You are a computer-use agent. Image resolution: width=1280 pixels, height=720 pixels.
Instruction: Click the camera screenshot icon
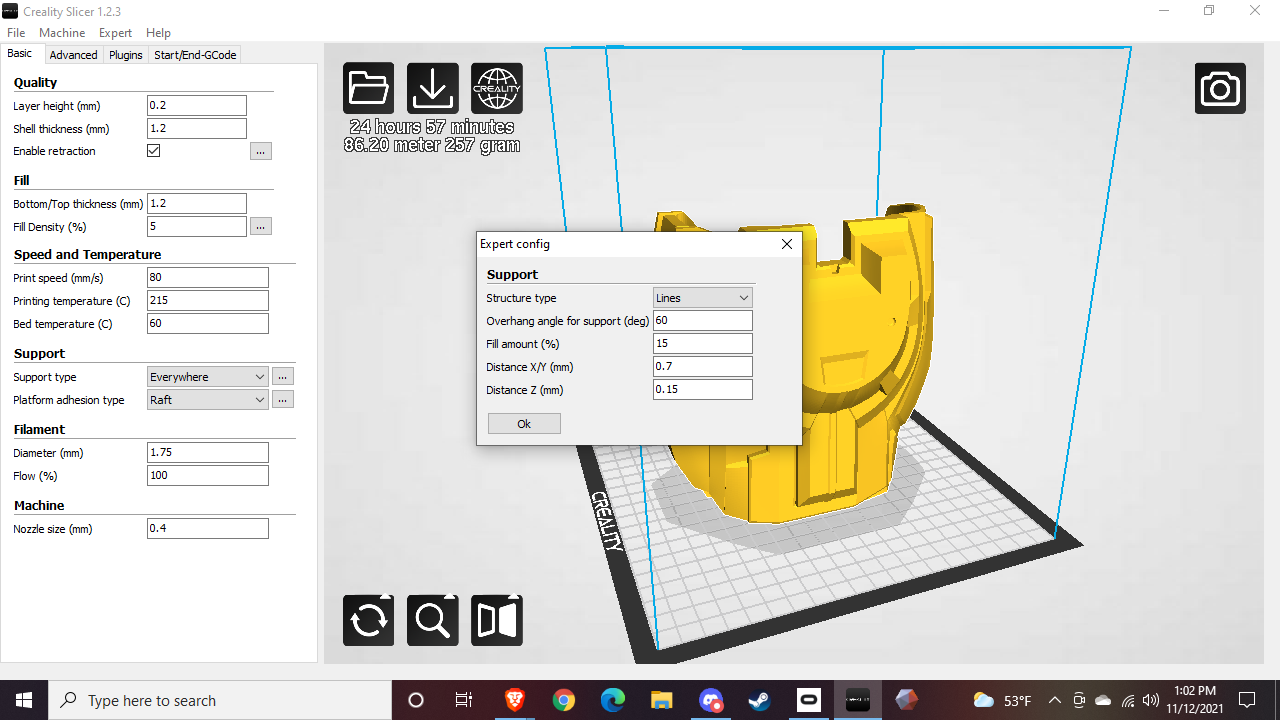pos(1220,88)
